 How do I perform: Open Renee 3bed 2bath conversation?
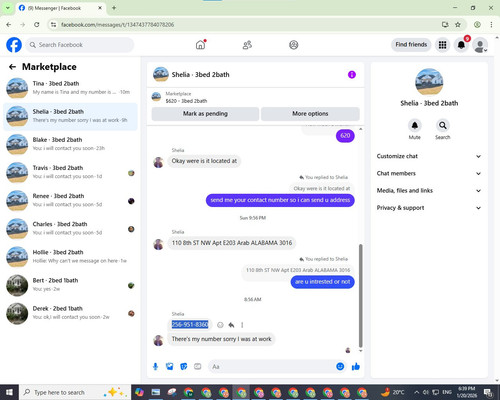coord(70,201)
